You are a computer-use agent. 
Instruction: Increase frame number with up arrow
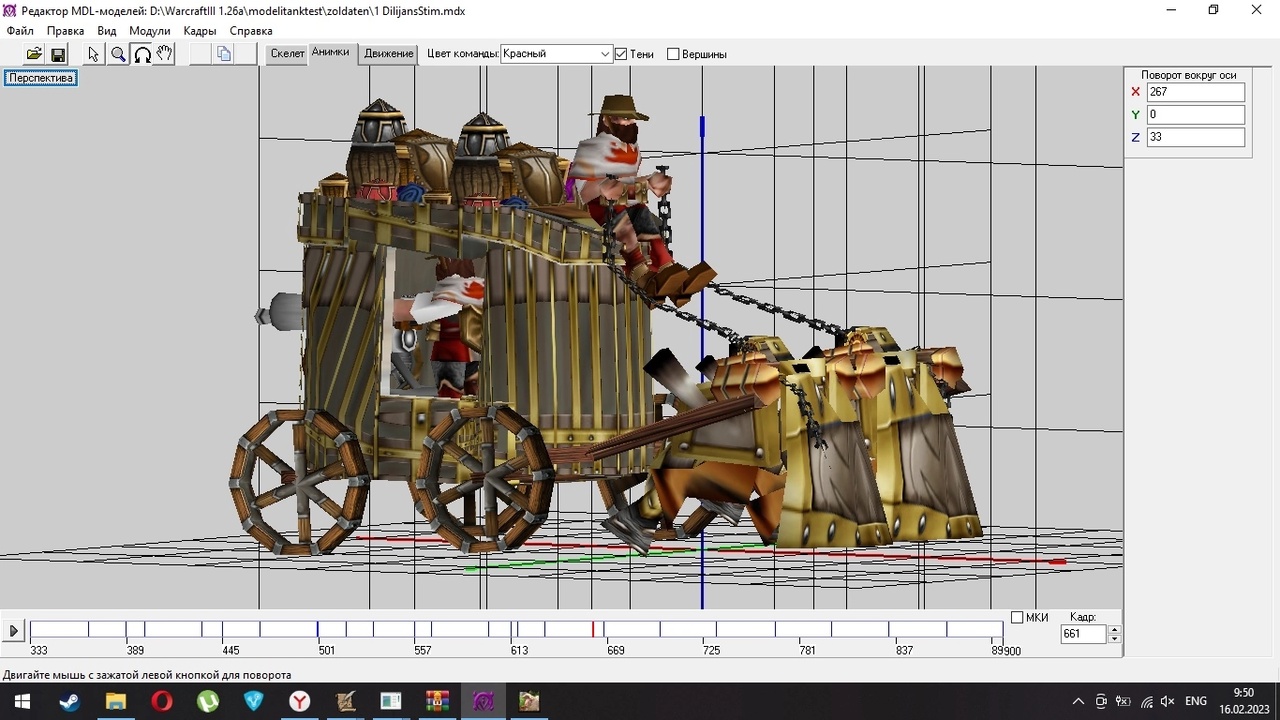[1115, 629]
